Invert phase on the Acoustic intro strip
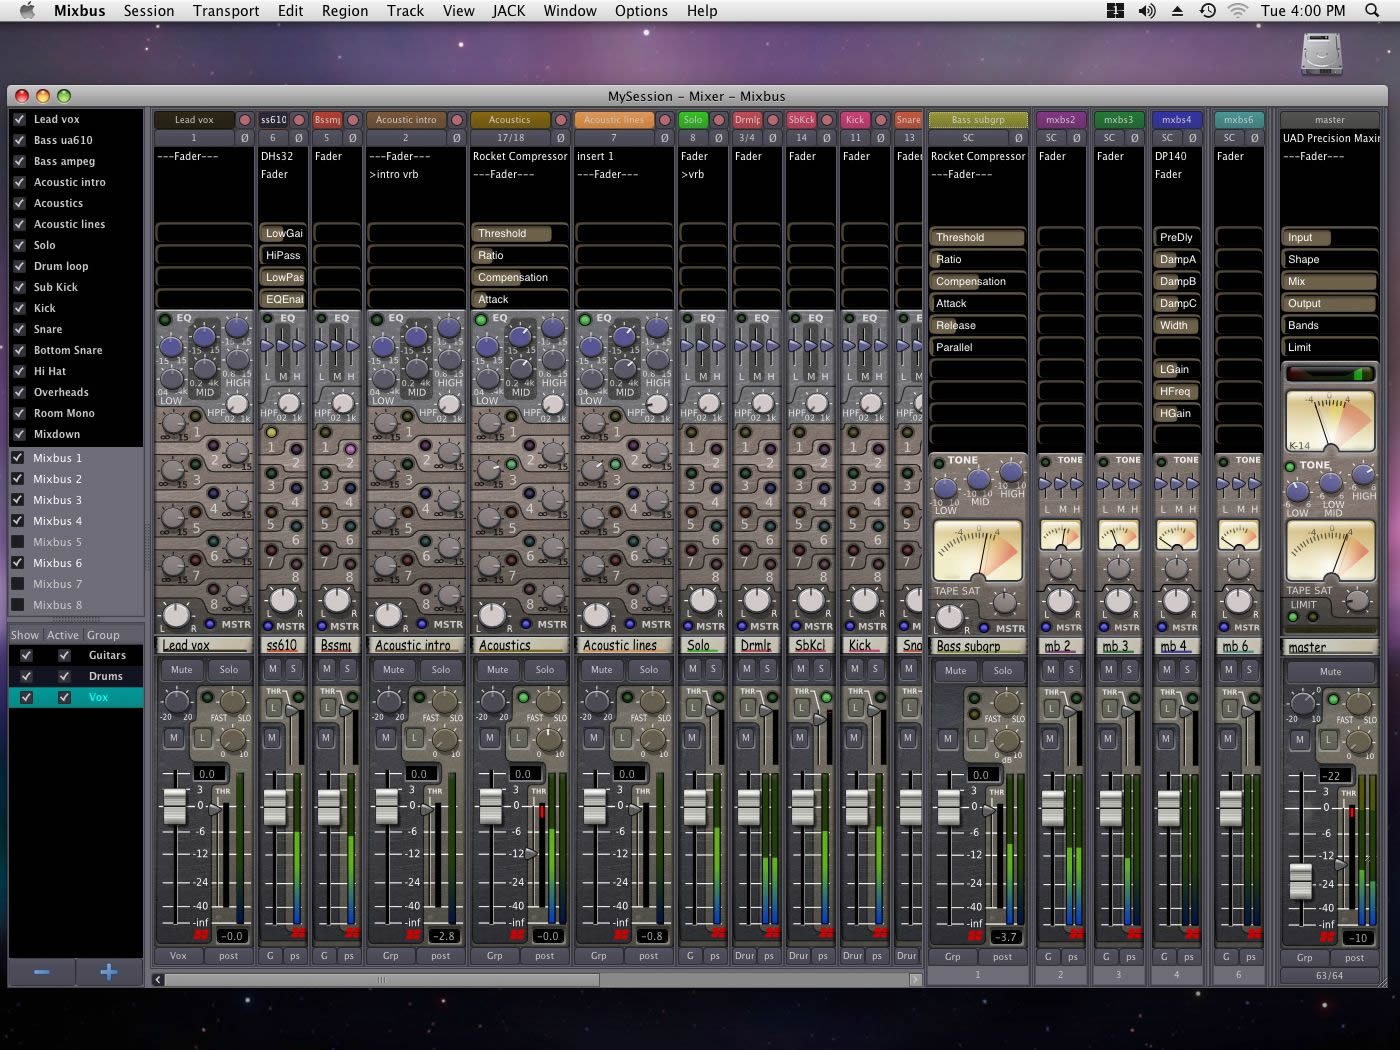 point(457,138)
